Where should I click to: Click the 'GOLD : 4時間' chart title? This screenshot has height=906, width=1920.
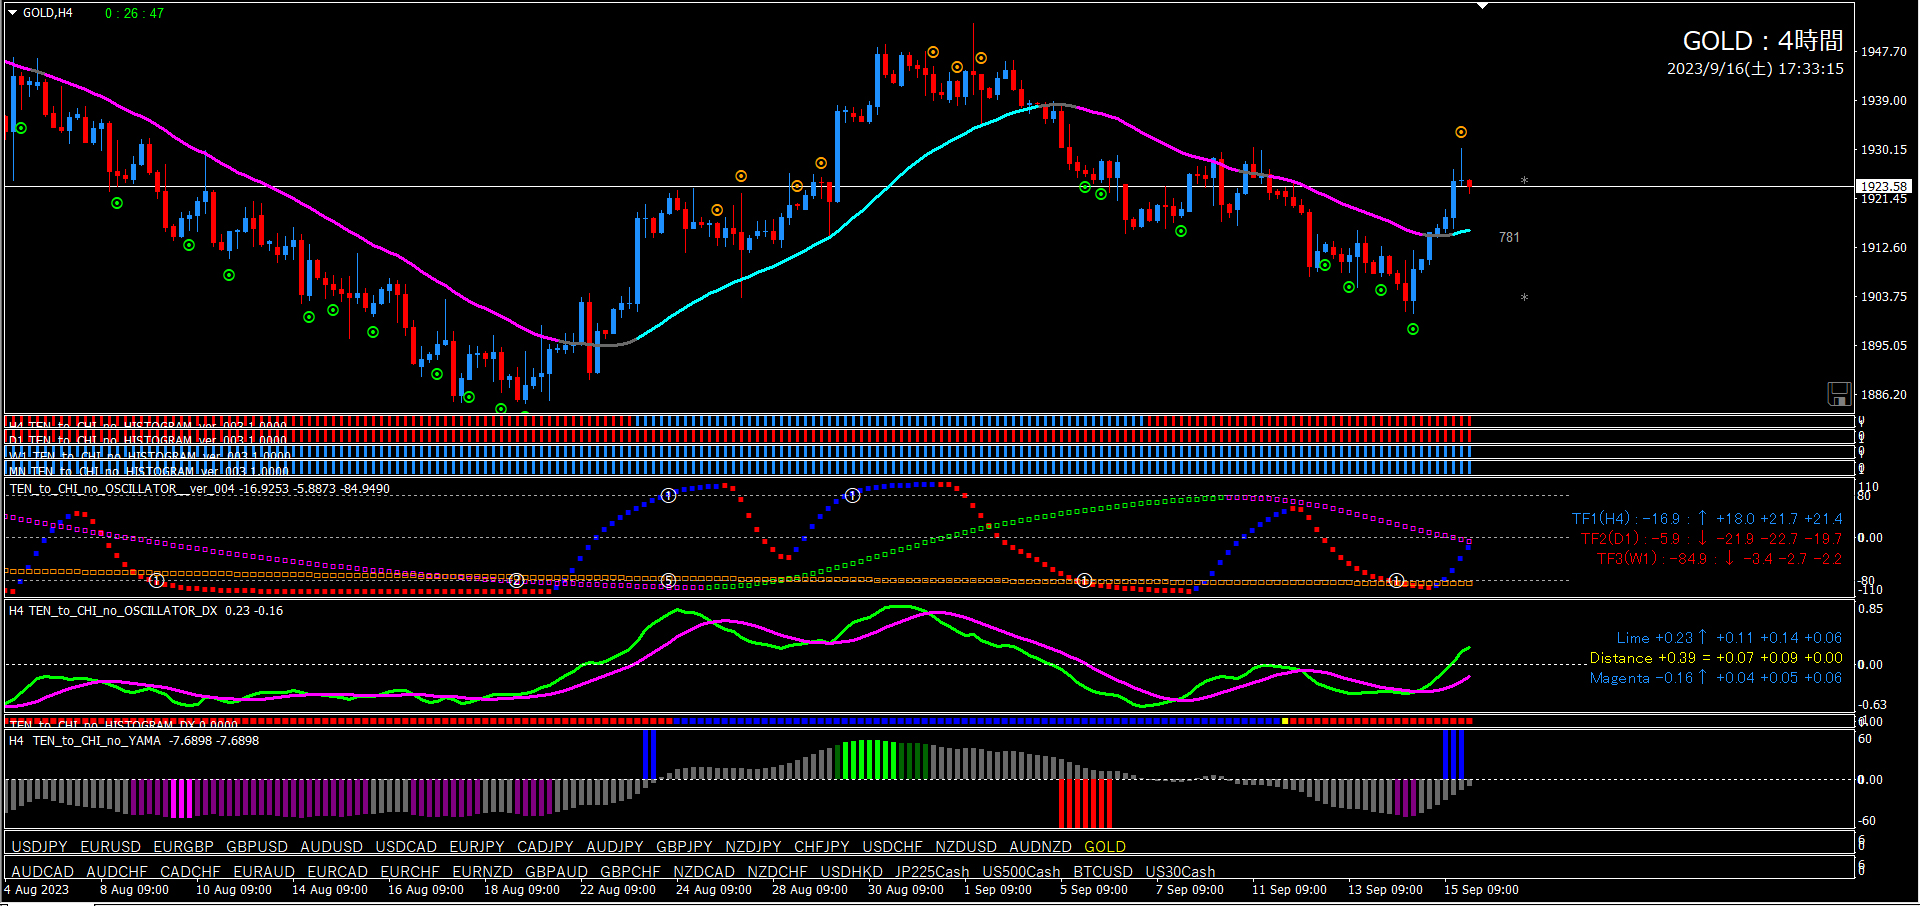pyautogui.click(x=1763, y=41)
